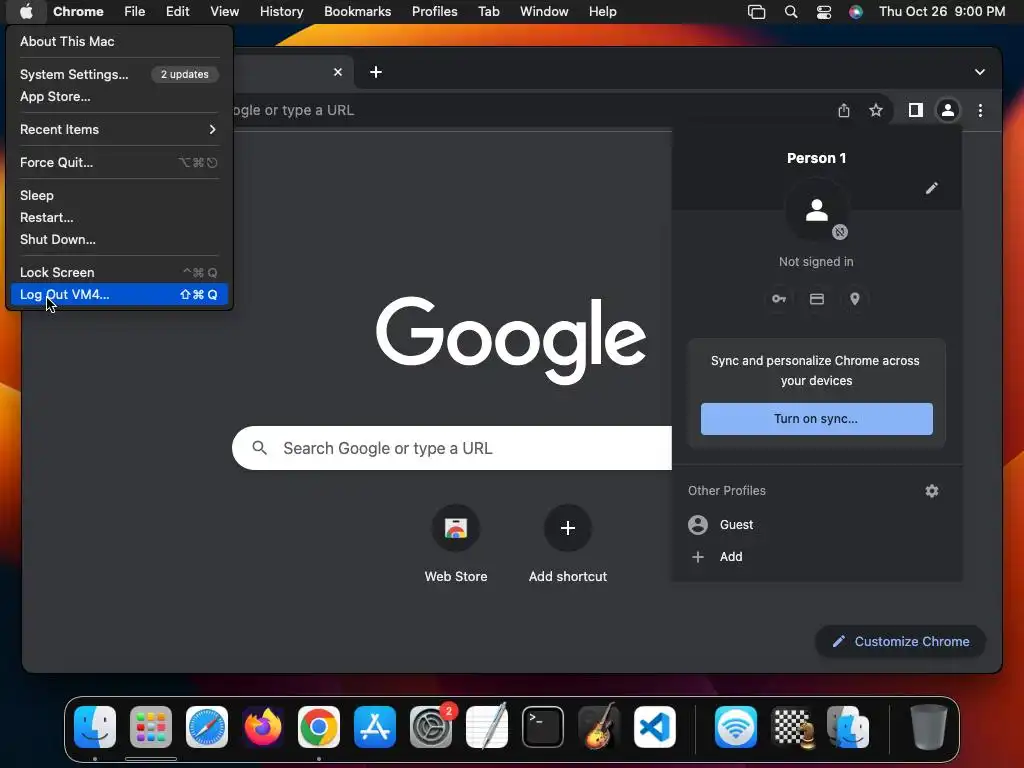
Task: Open GarageBand from the Dock
Action: pos(599,726)
